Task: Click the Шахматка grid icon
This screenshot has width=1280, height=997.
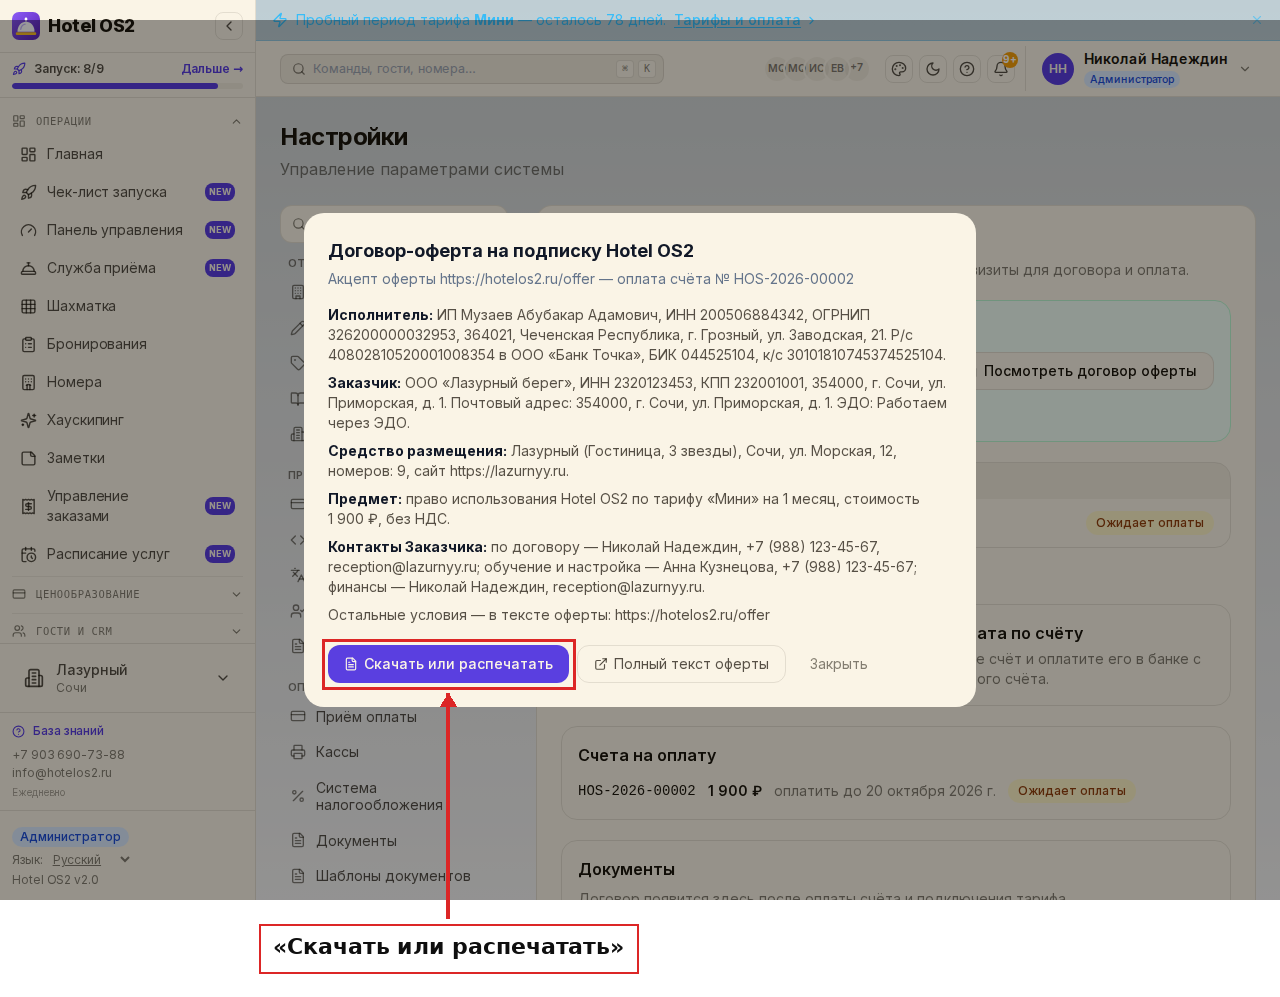Action: [x=29, y=306]
